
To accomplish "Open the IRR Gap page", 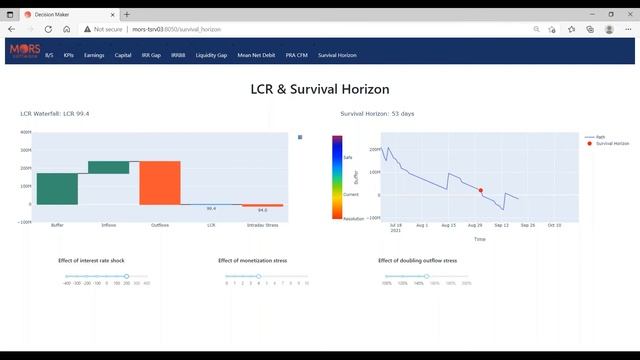I will point(151,55).
